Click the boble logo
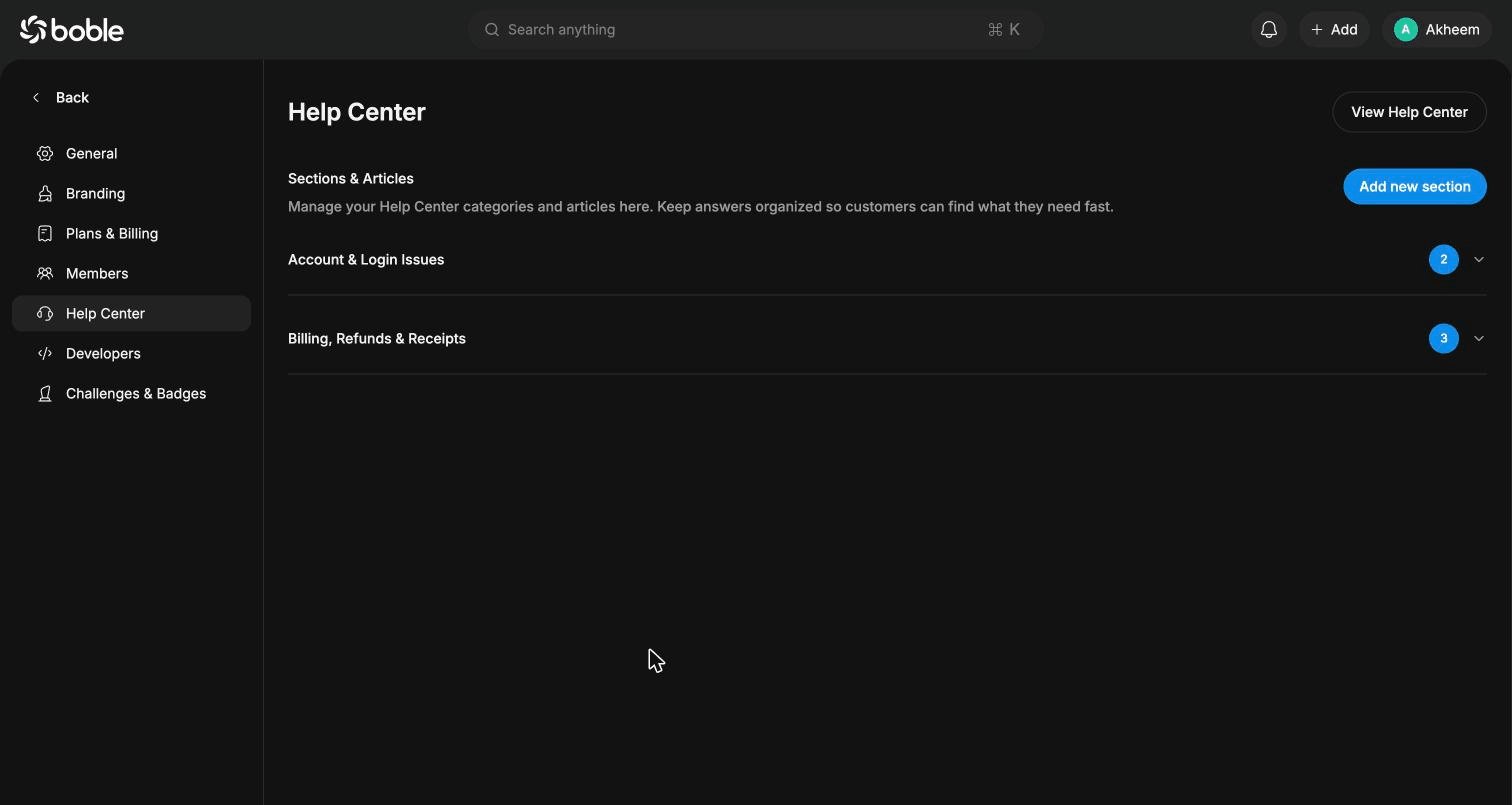 72,30
